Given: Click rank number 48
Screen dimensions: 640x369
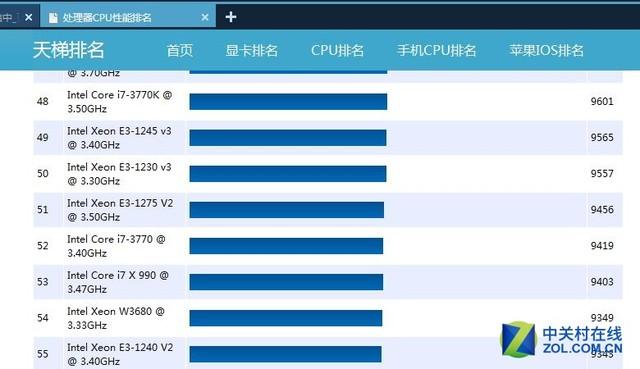Looking at the screenshot, I should 43,101.
